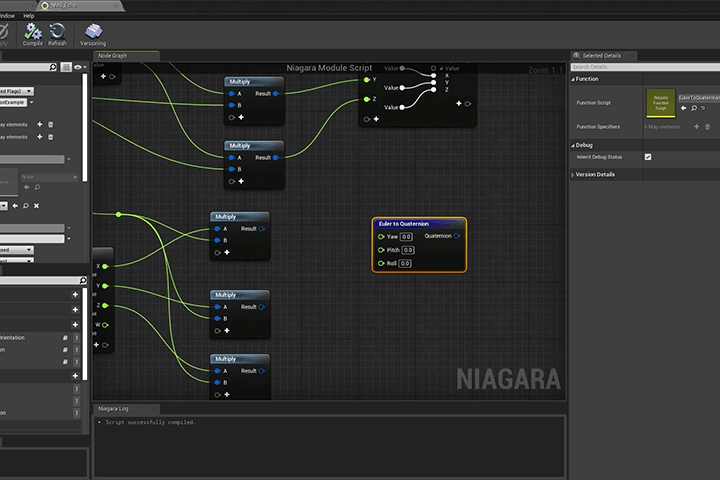Add a Function Specifiers map element
The width and height of the screenshot is (720, 480).
pos(697,127)
